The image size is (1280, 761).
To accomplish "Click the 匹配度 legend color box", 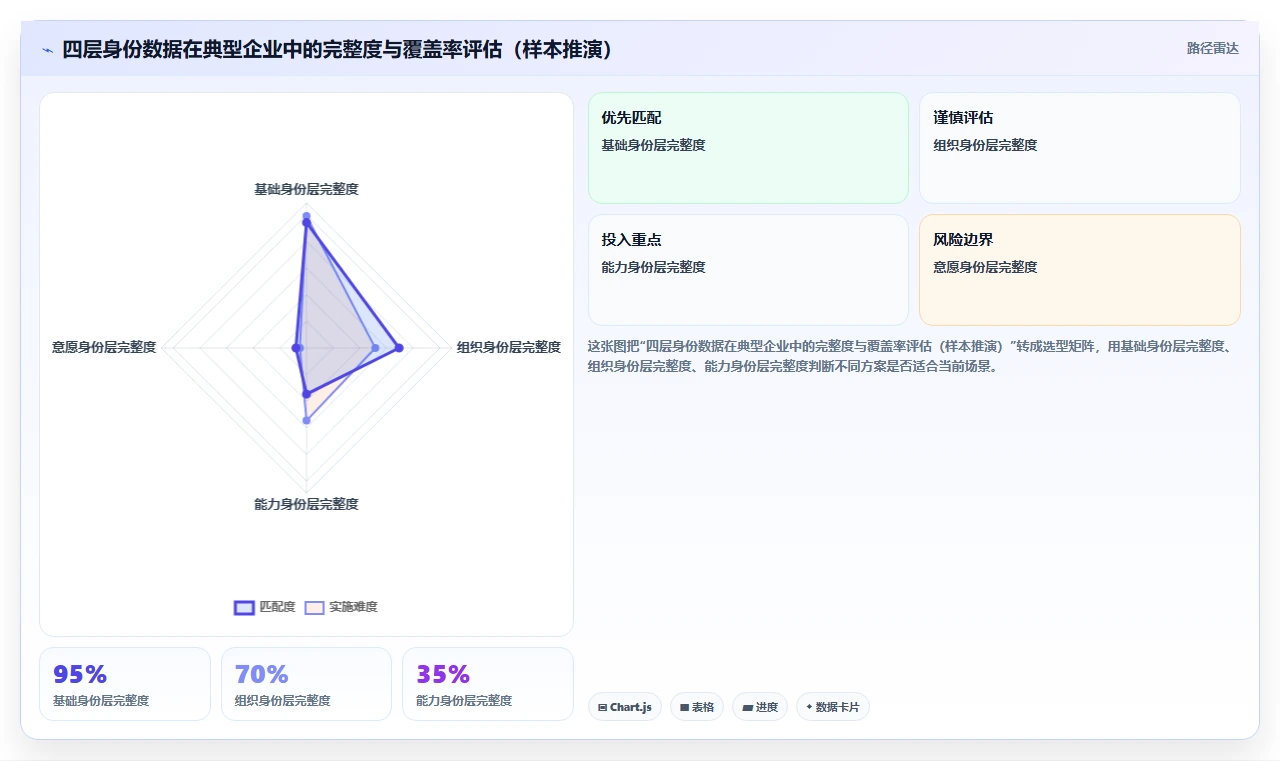I will tap(244, 607).
